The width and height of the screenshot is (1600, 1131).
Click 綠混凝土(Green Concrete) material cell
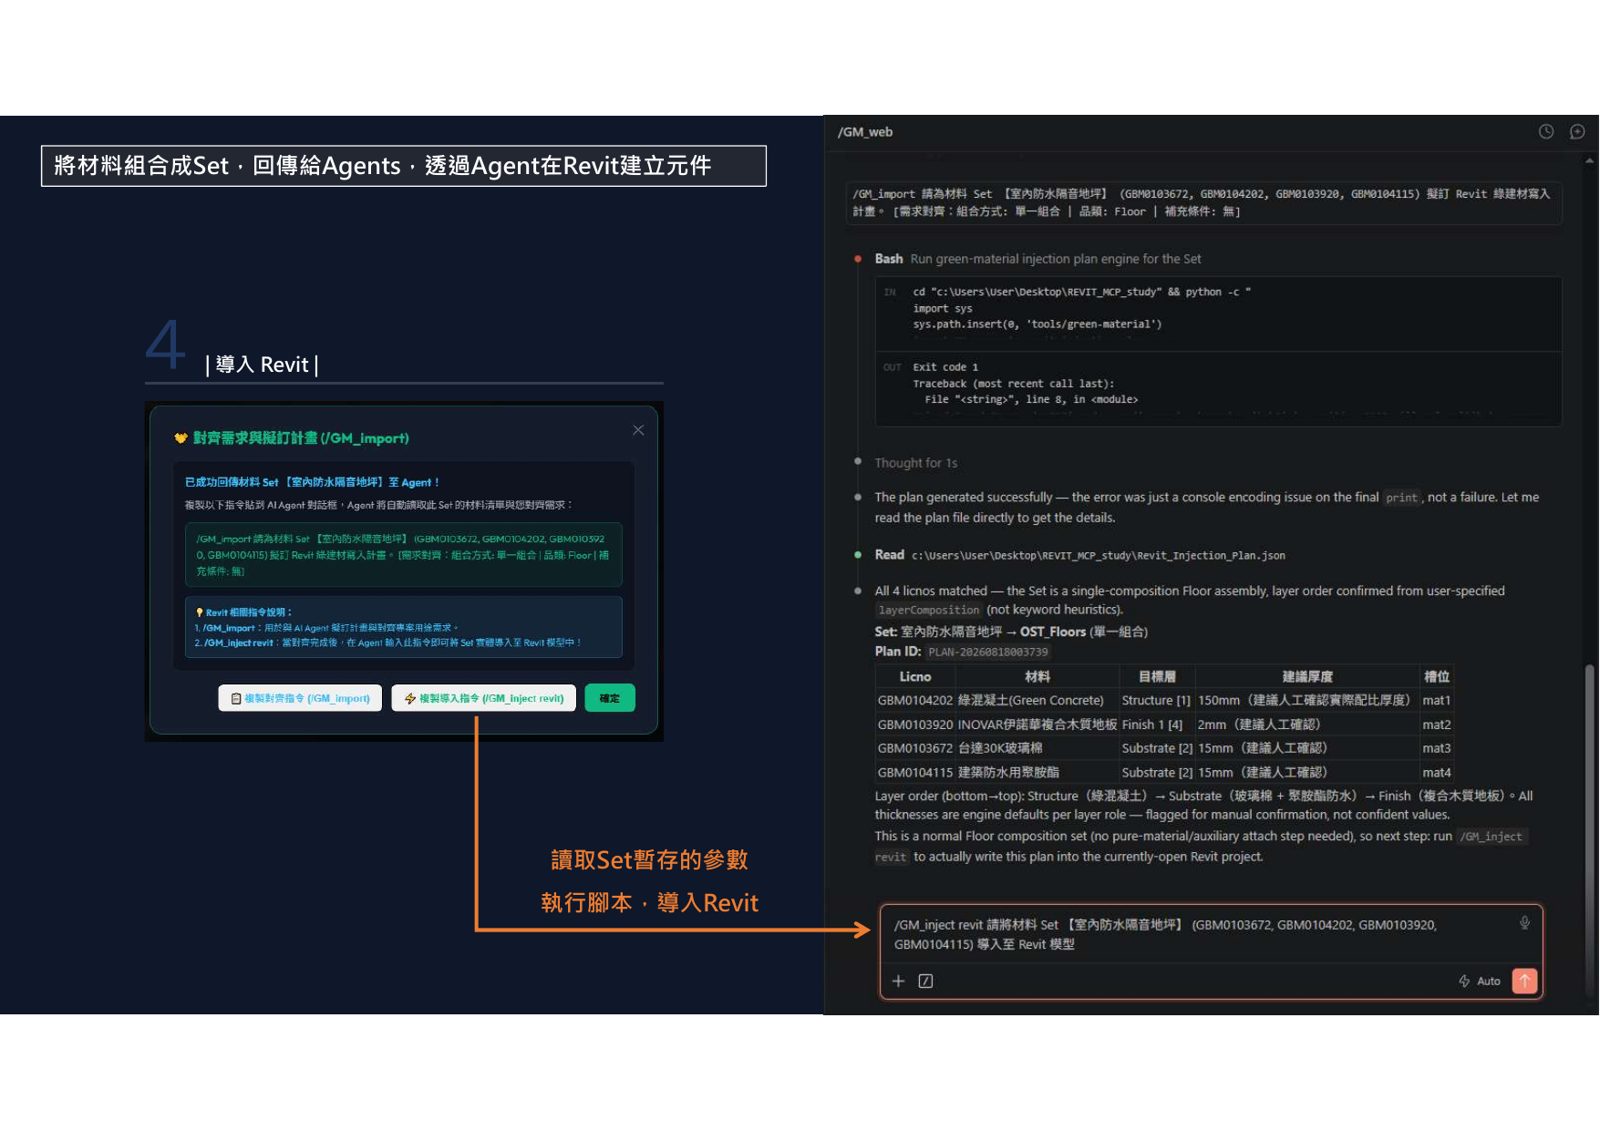(x=1031, y=700)
